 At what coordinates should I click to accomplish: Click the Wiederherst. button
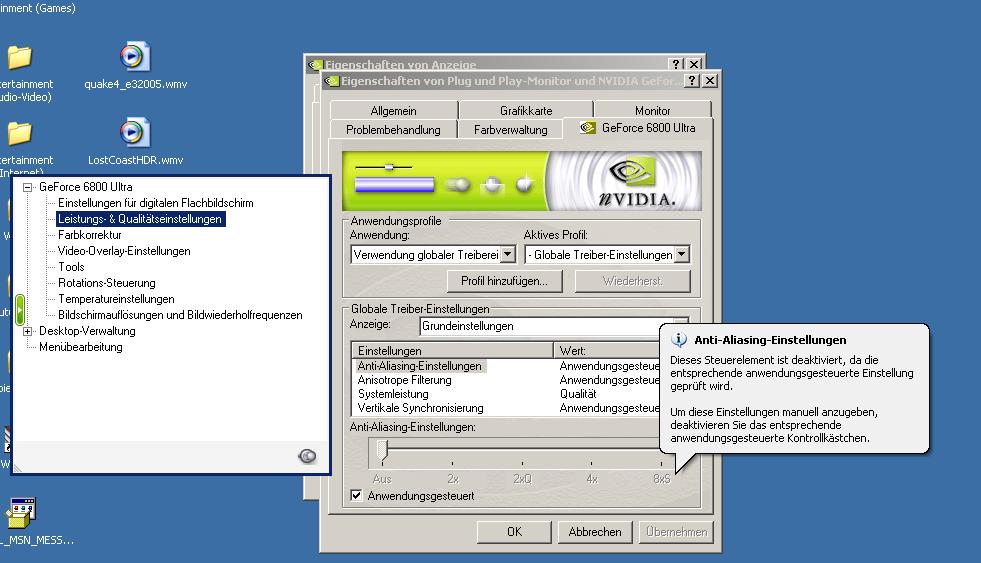click(633, 281)
